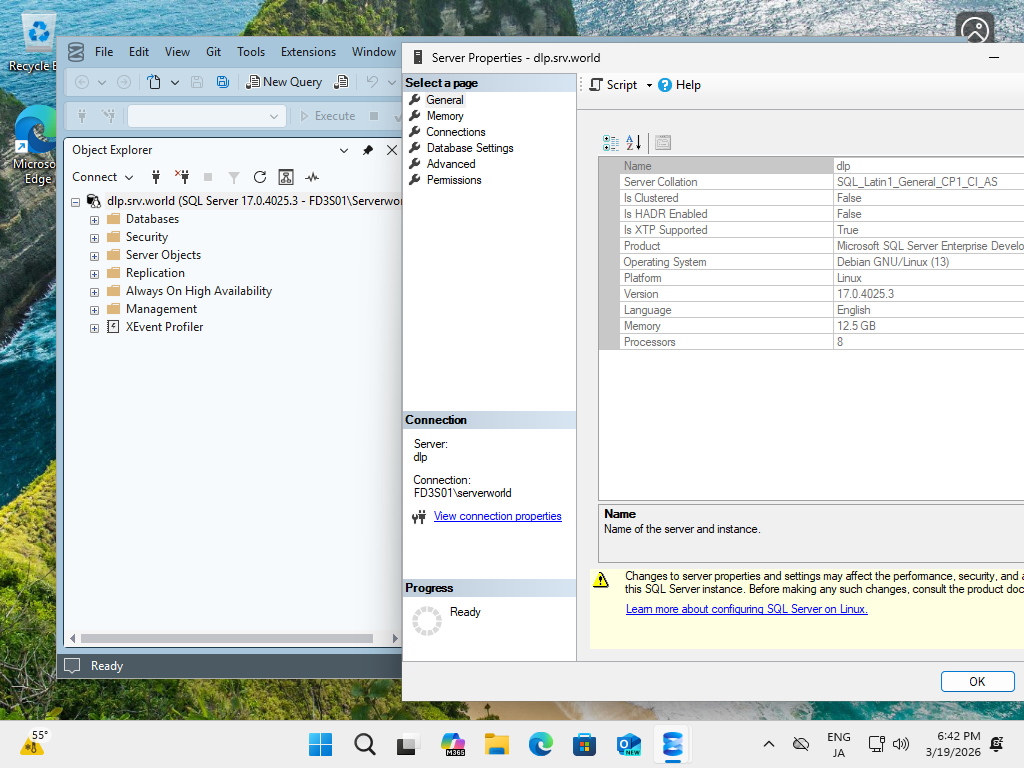Screen dimensions: 1024x768
Task: Expand the Always On High Availability node
Action: click(x=94, y=292)
